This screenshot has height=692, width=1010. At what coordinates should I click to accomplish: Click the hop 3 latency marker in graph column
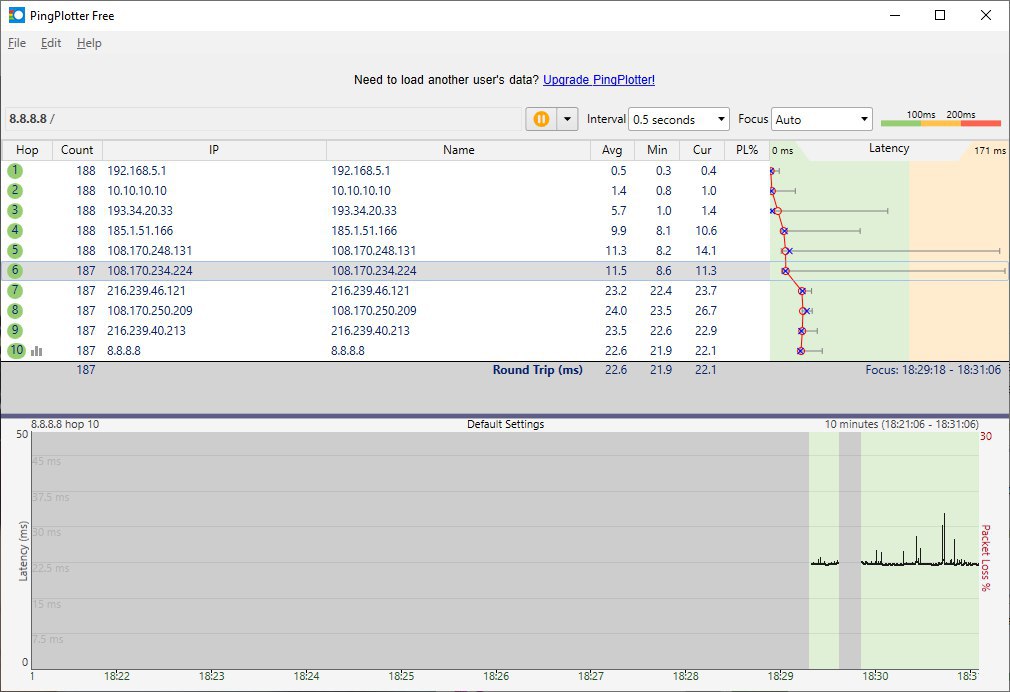pyautogui.click(x=777, y=211)
